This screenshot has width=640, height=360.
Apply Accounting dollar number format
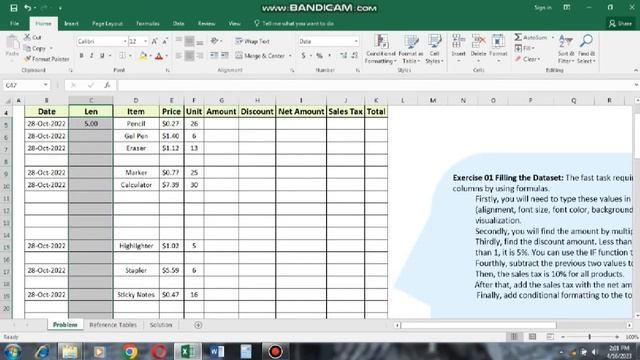tap(303, 56)
